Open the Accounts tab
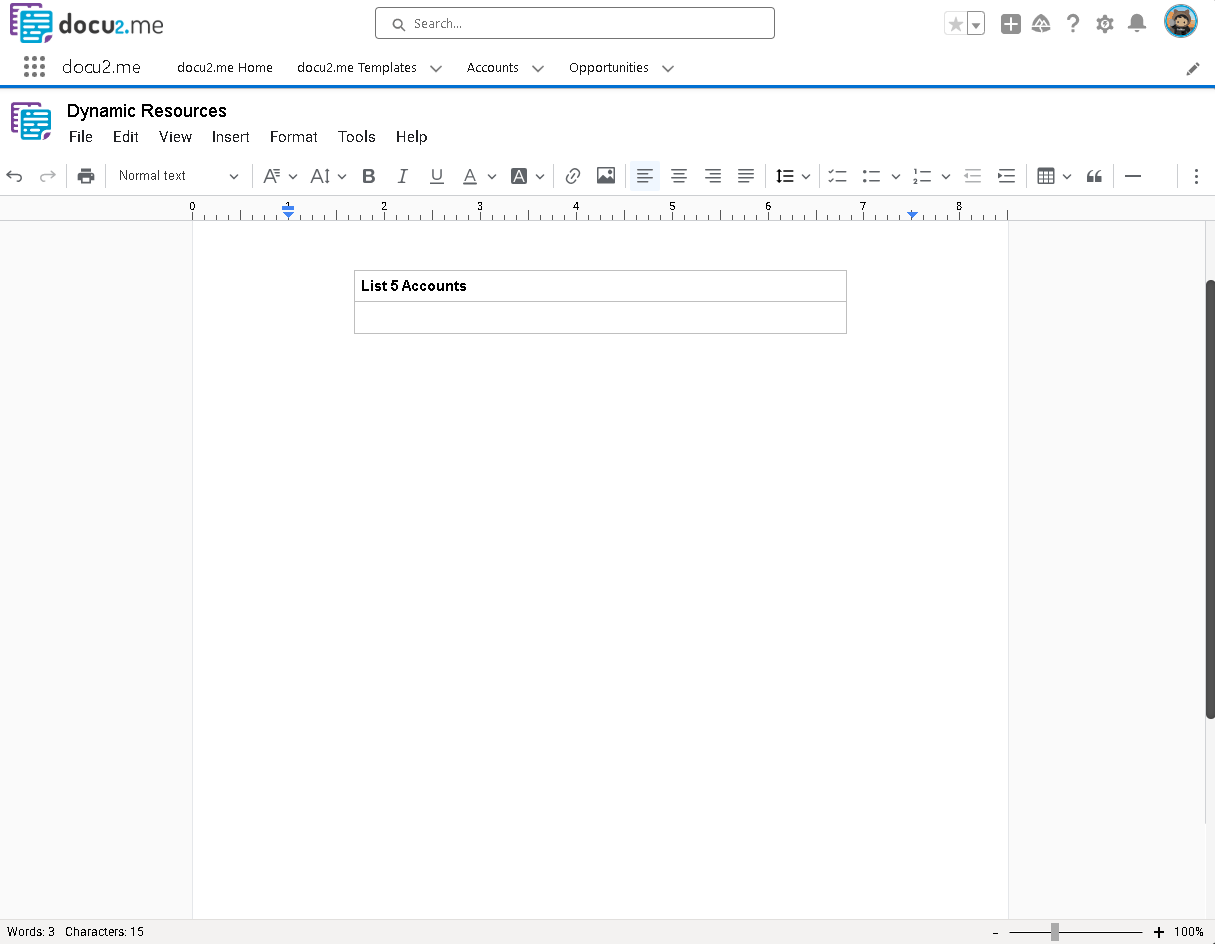This screenshot has height=944, width=1215. (x=493, y=68)
